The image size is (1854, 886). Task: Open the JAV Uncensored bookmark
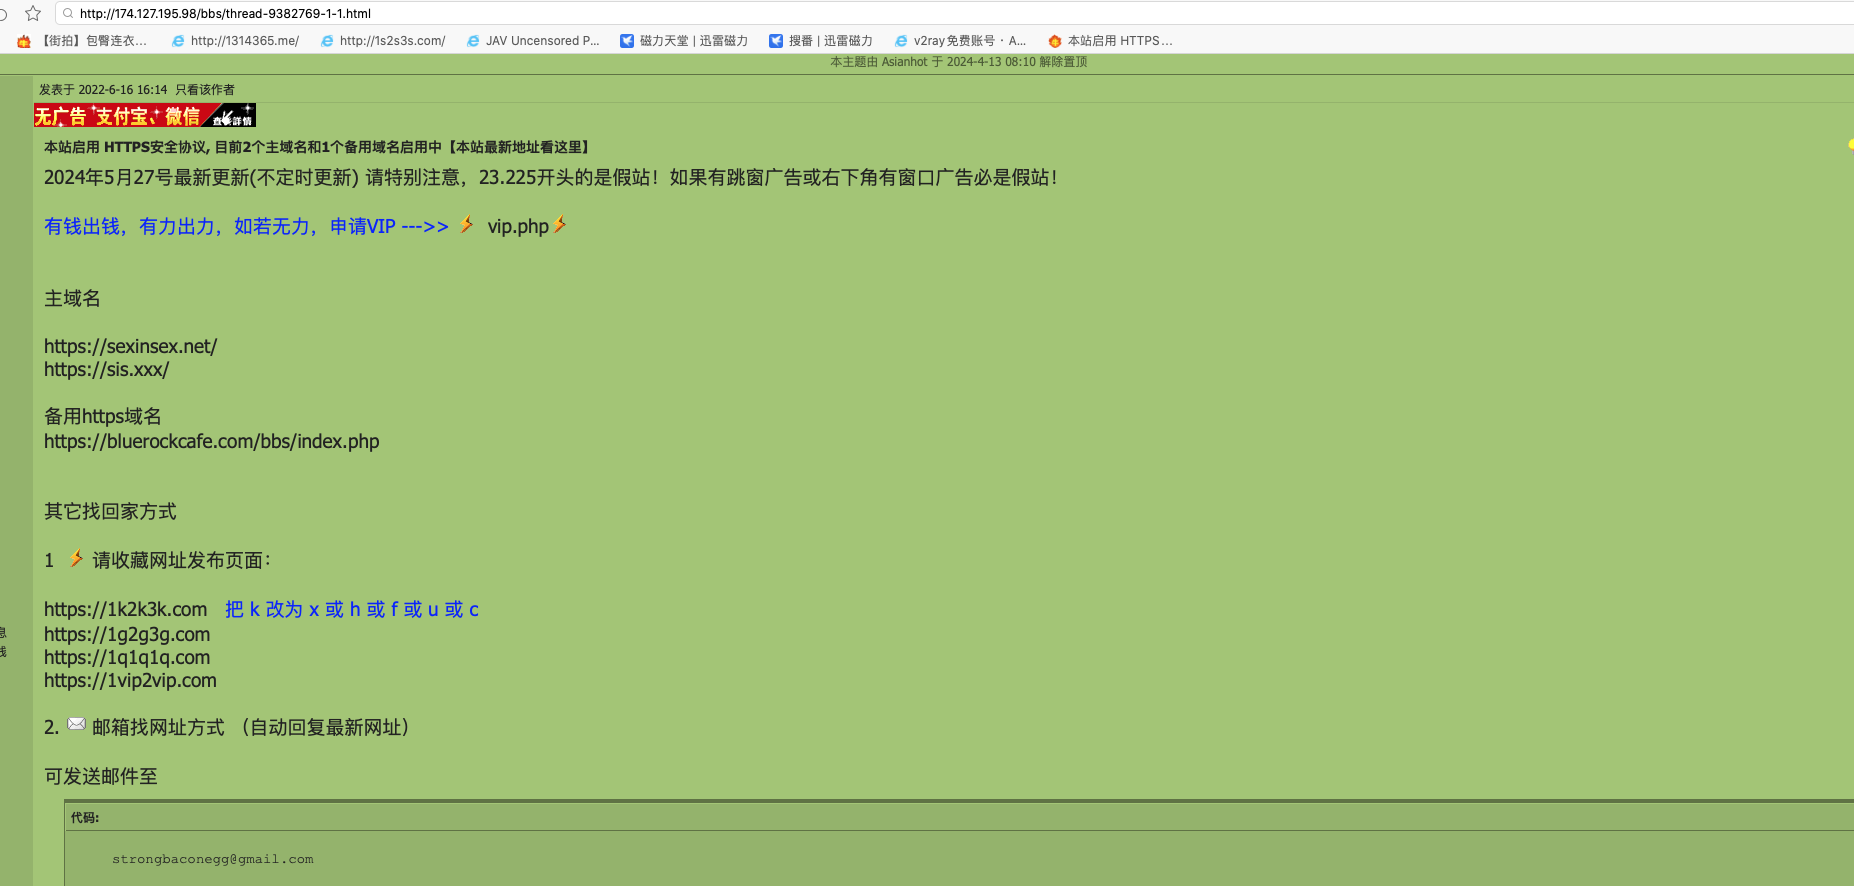pyautogui.click(x=533, y=41)
